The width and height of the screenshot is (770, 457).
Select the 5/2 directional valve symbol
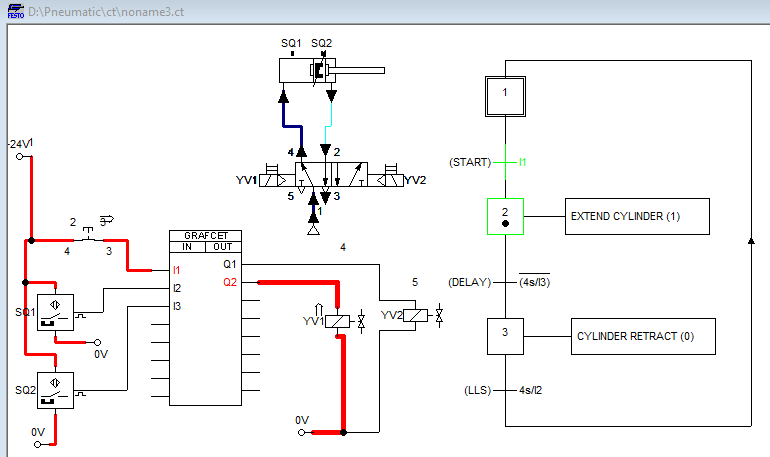coord(331,175)
